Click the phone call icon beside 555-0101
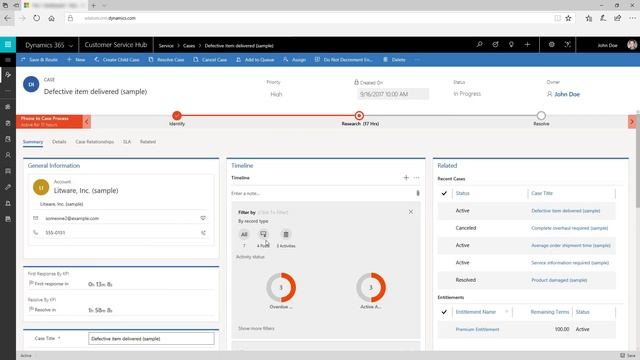 203,233
